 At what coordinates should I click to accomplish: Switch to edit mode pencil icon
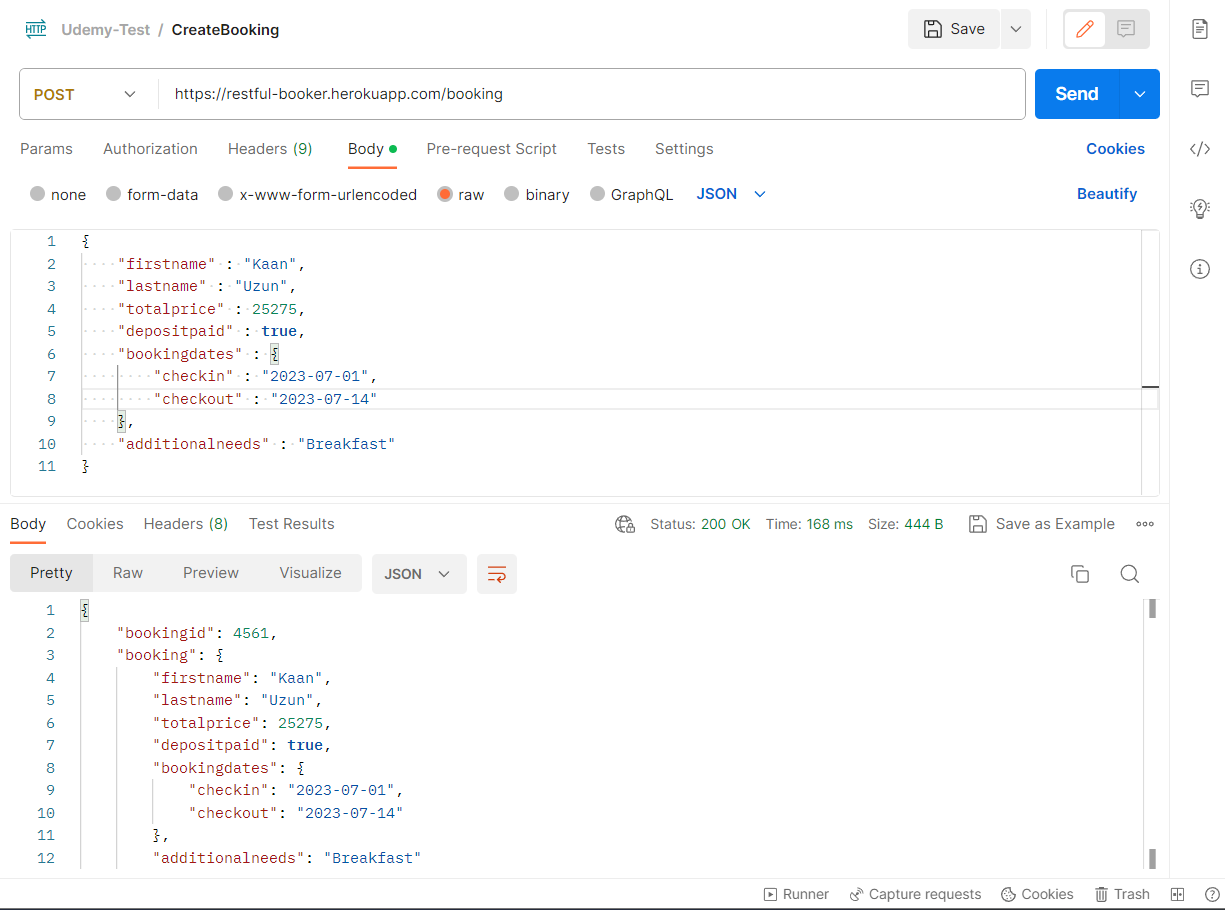click(x=1084, y=29)
